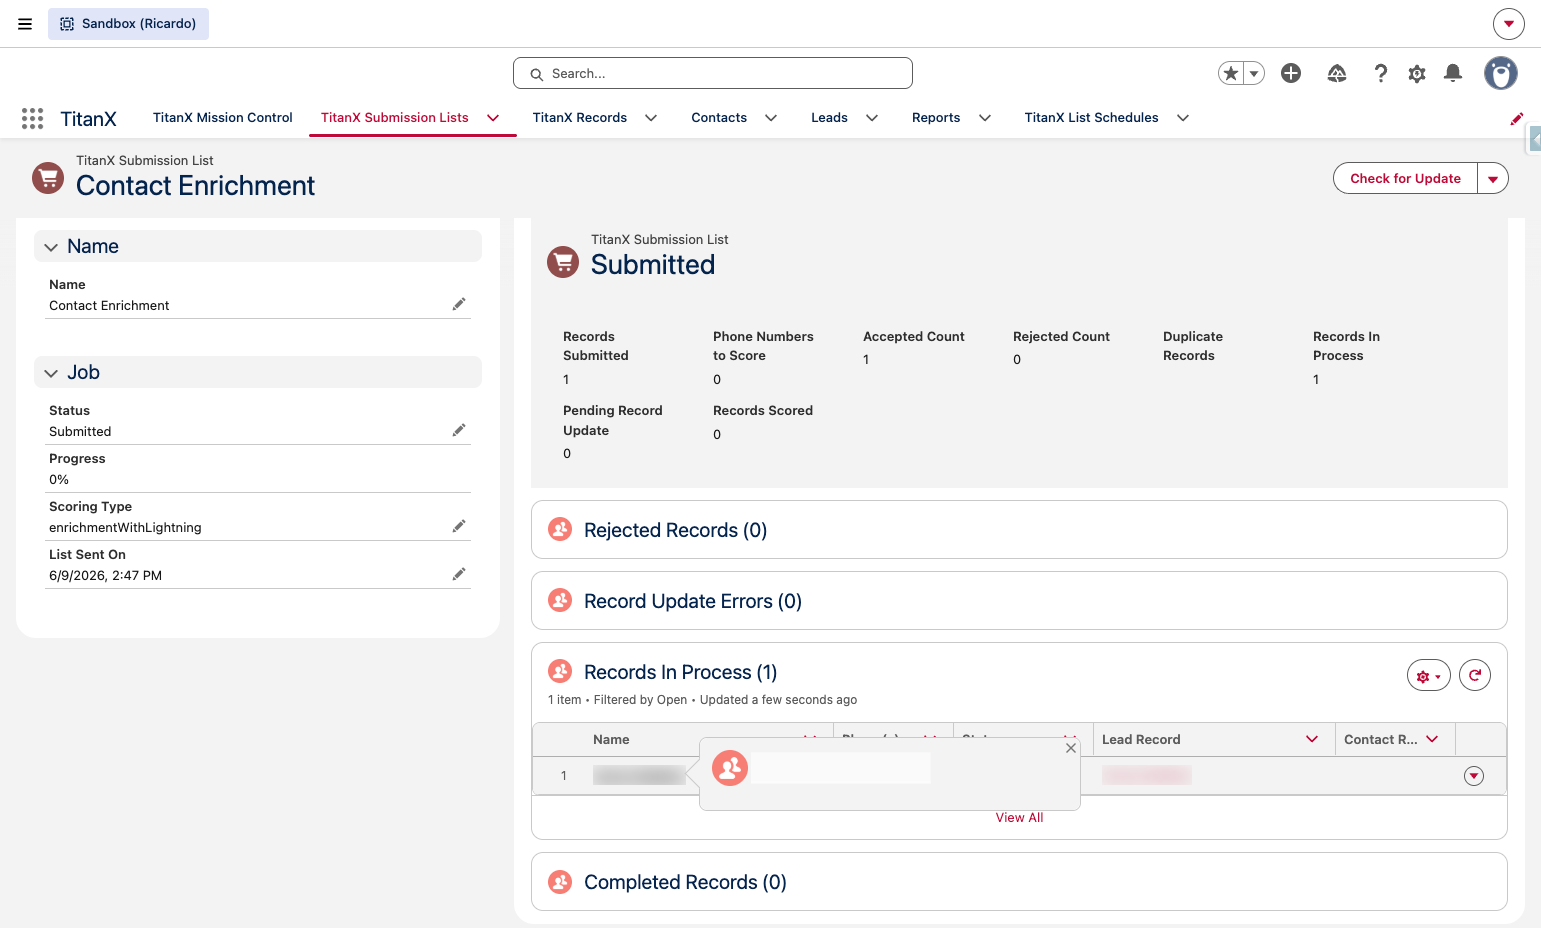Open Contacts tab dropdown chevron
The height and width of the screenshot is (928, 1541).
point(771,118)
